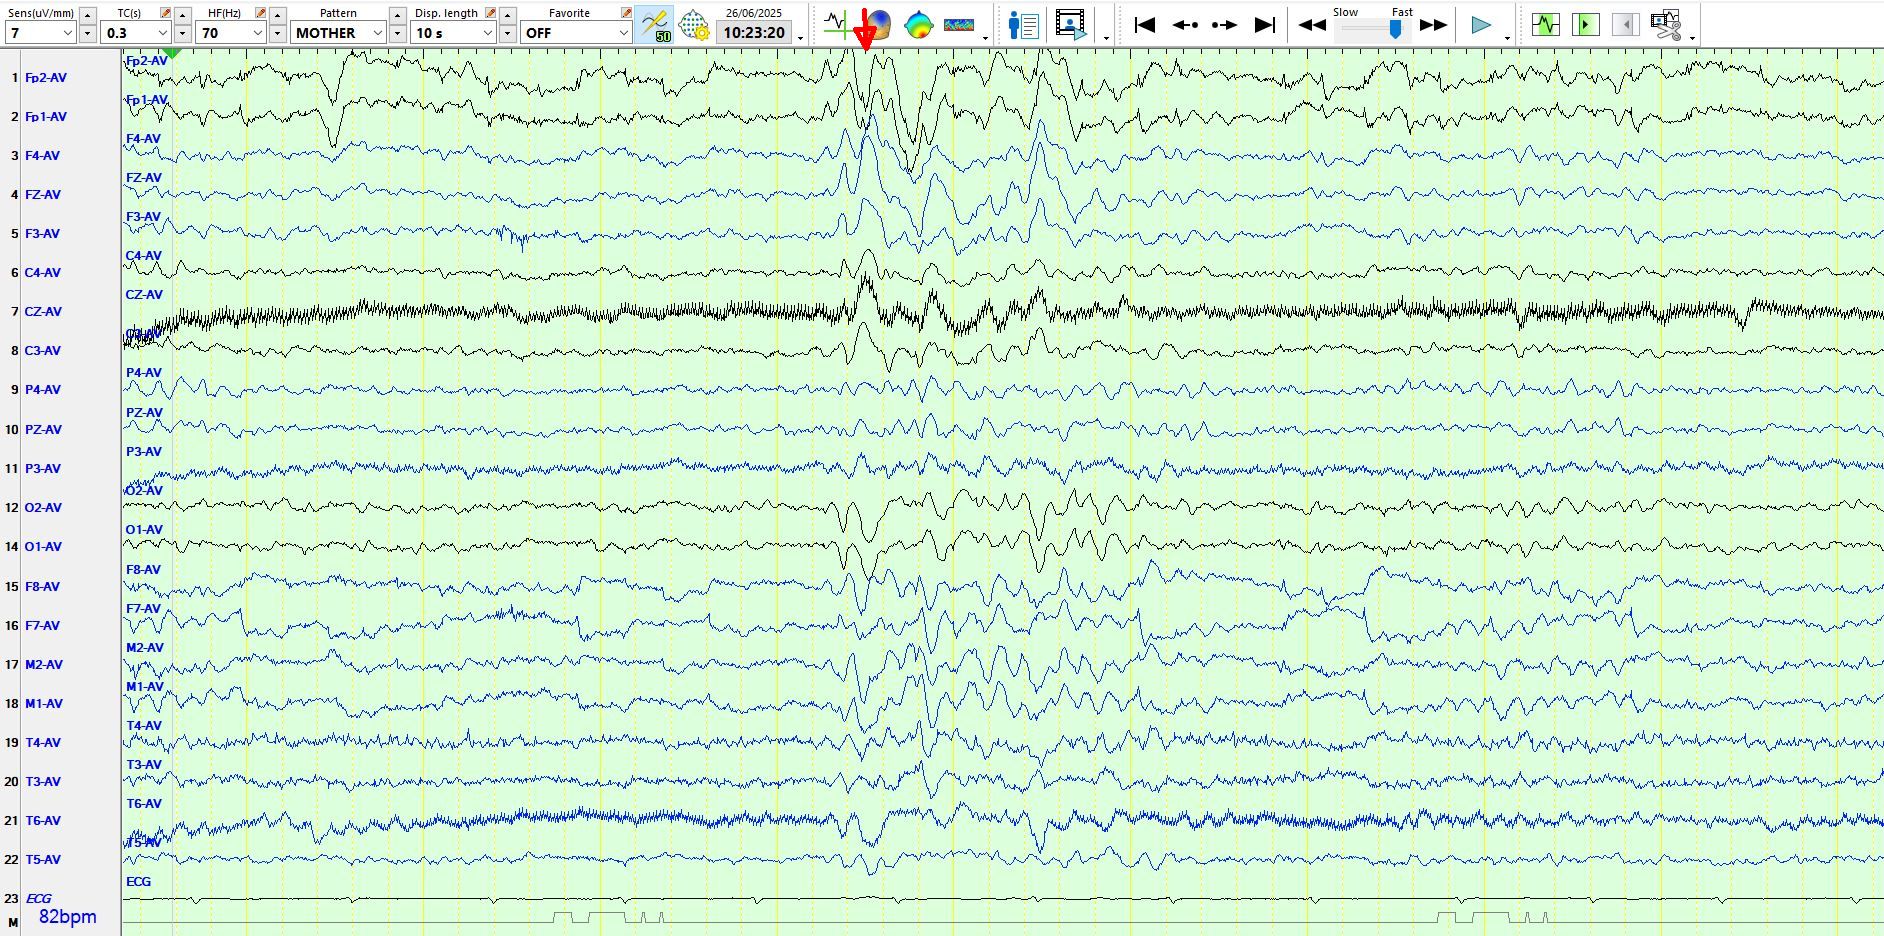Select channel 21 T6-AV in channel list
The height and width of the screenshot is (936, 1884).
click(43, 820)
